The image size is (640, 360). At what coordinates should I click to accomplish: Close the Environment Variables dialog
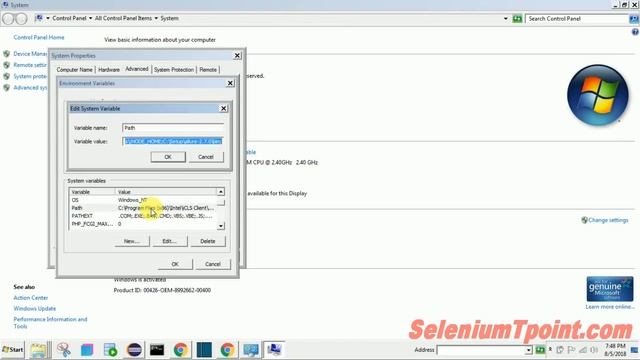[230, 83]
